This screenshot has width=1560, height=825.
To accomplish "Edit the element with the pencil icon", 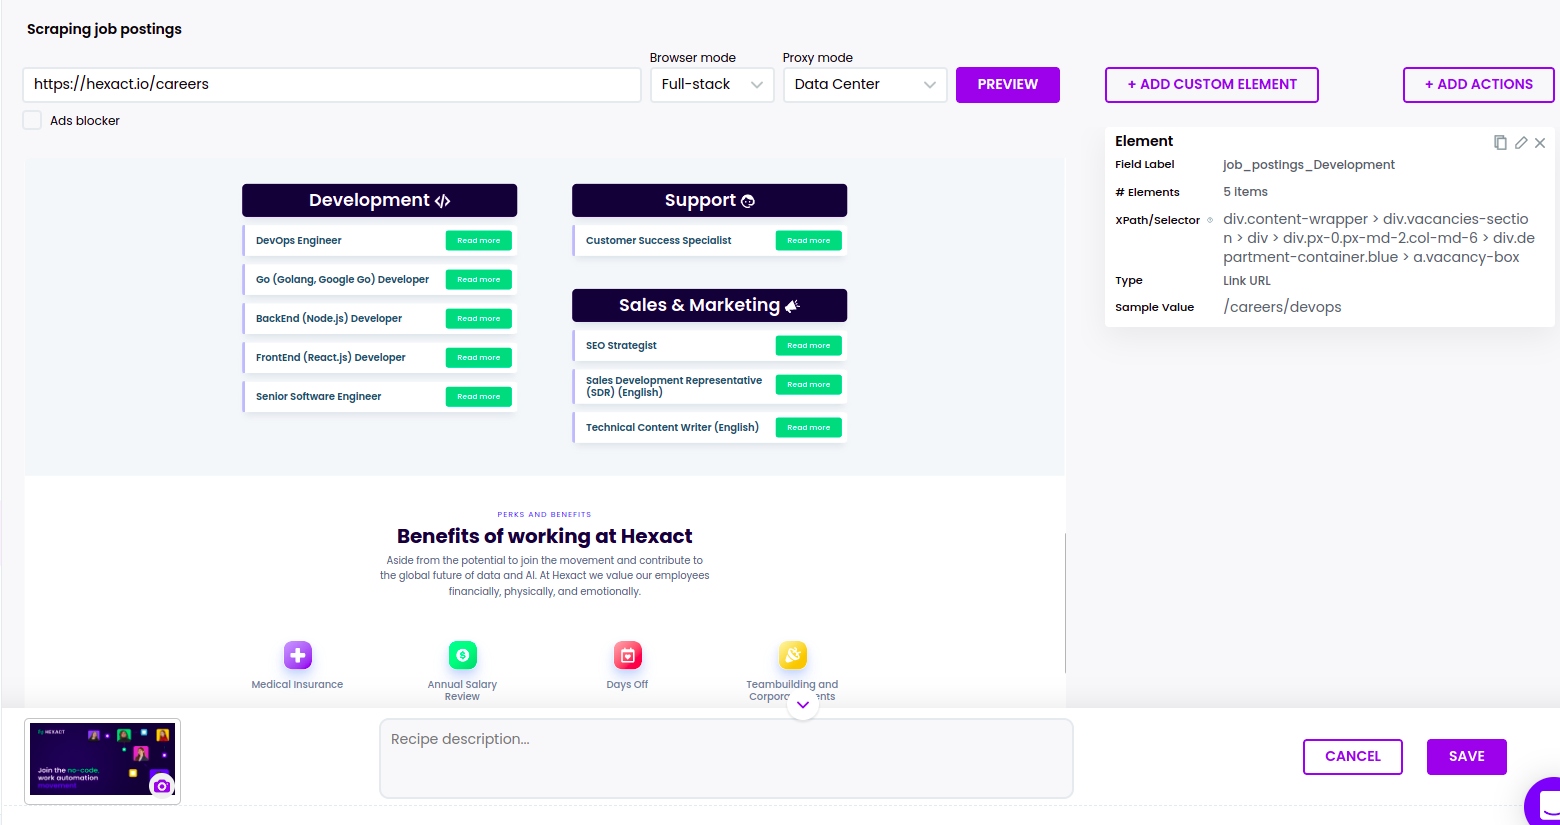I will pos(1520,142).
